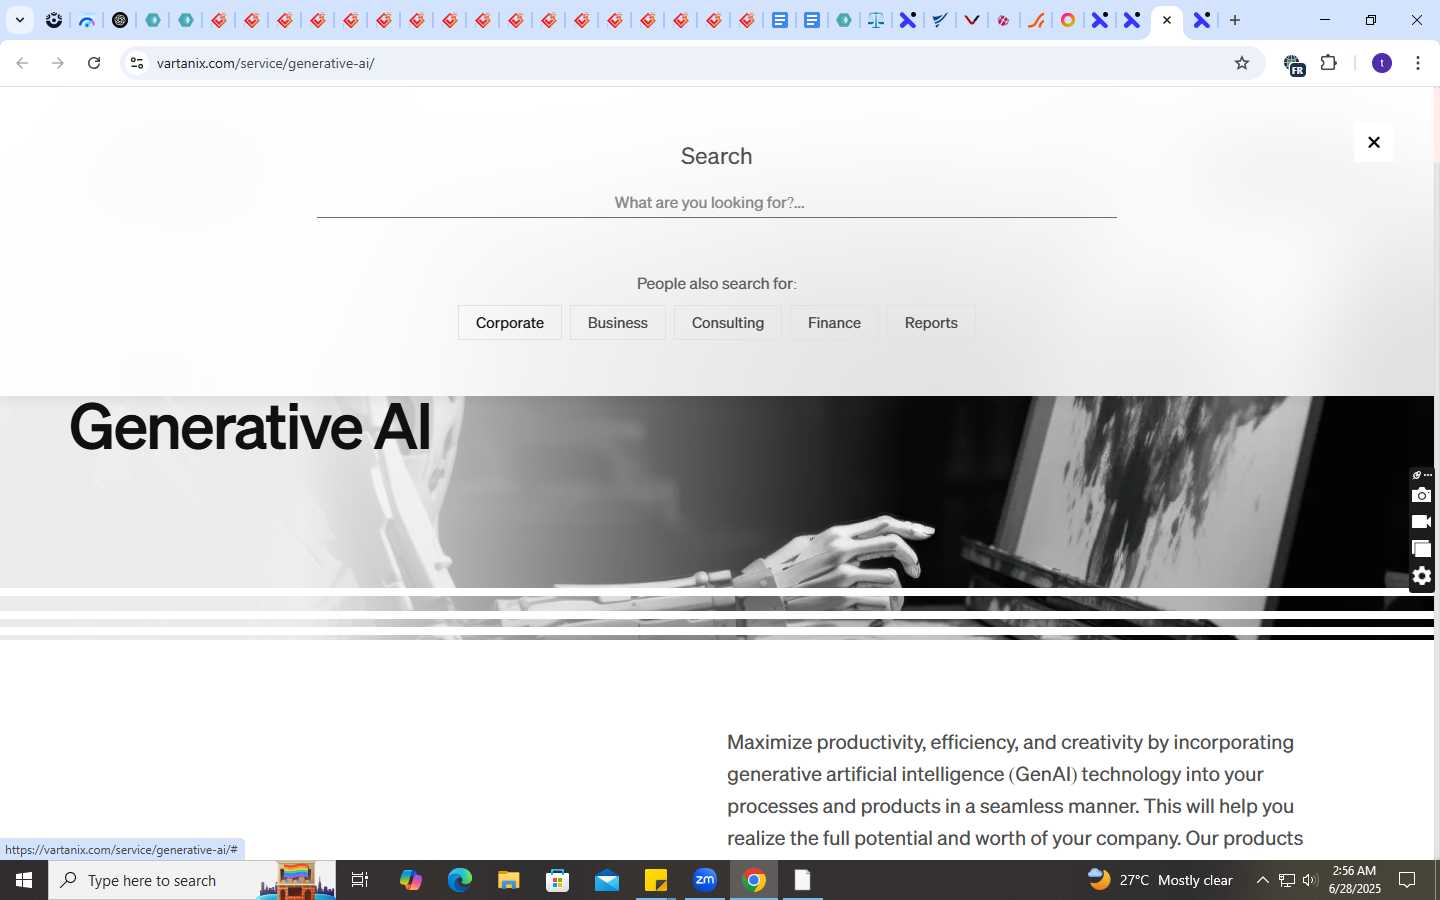The image size is (1440, 900).
Task: Open the gallery stack icon in side toolbar
Action: pos(1421,549)
